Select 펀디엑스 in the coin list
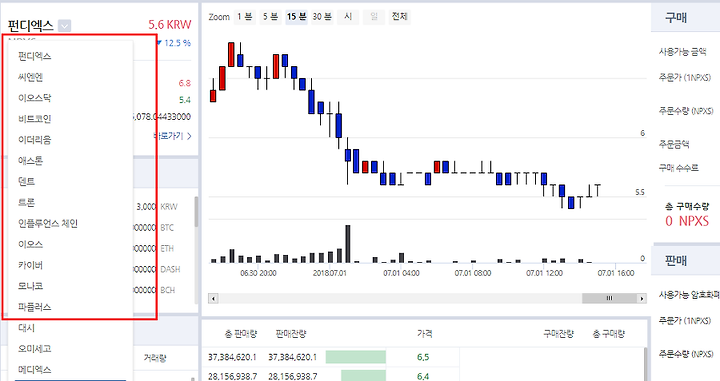720x381 pixels. pos(34,56)
